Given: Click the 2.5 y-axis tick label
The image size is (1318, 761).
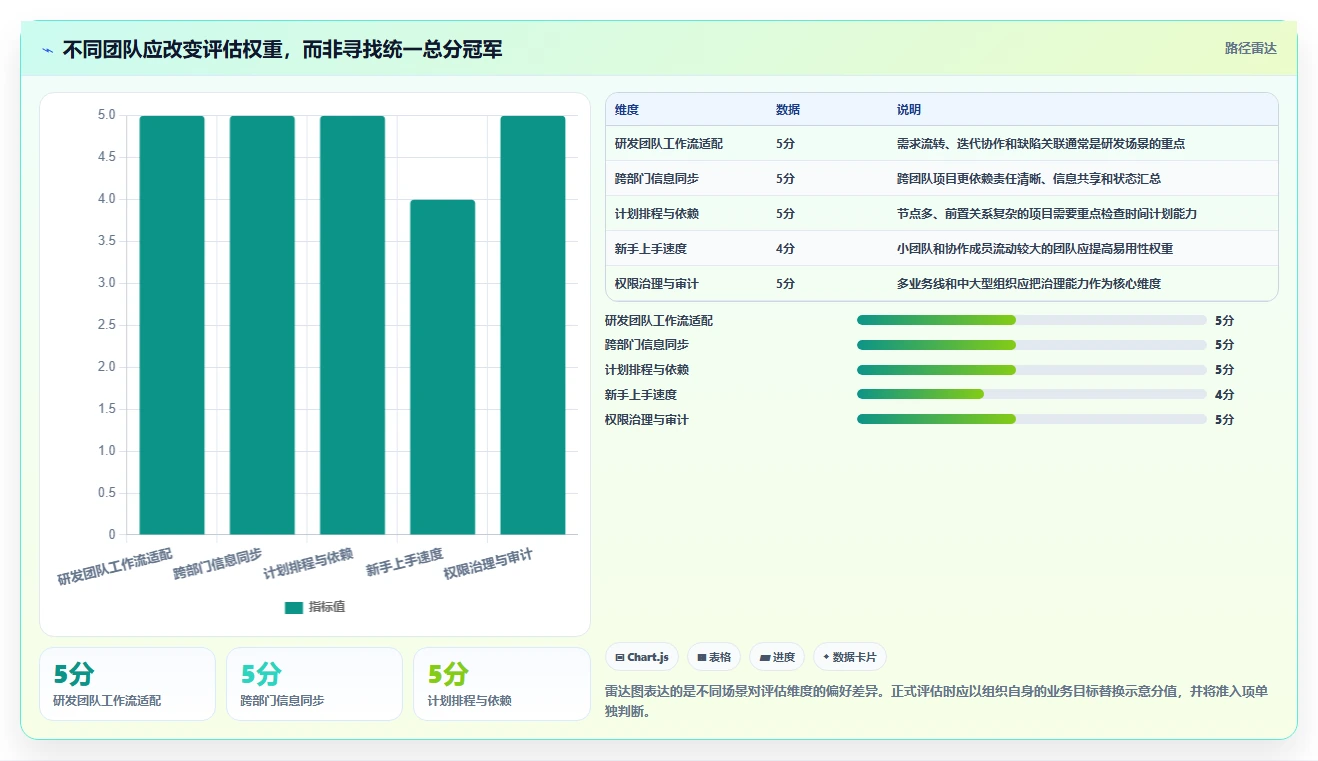Looking at the screenshot, I should (x=106, y=325).
